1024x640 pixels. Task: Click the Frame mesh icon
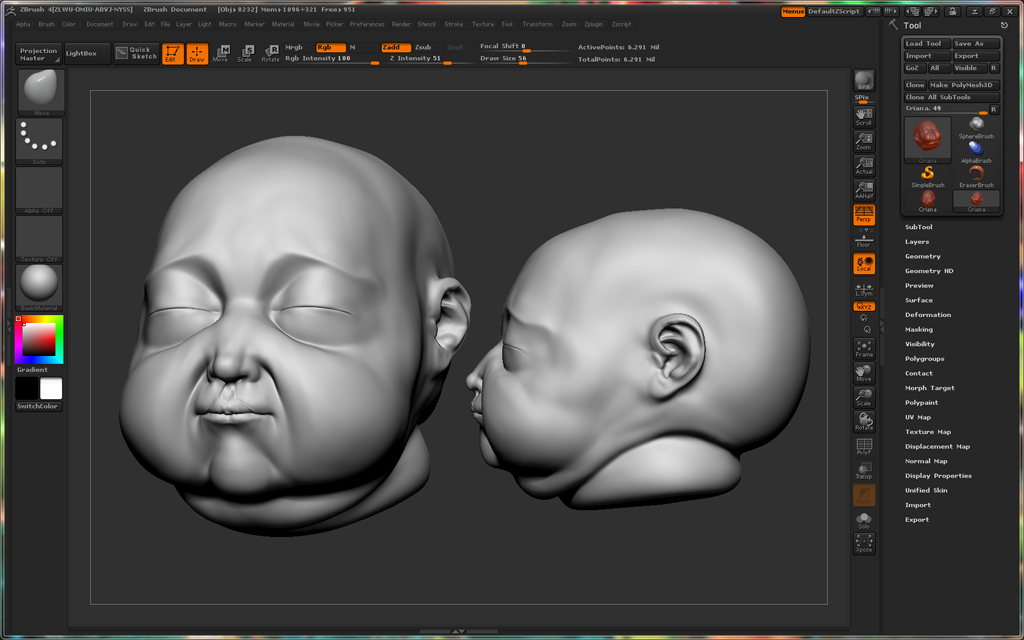[x=864, y=349]
